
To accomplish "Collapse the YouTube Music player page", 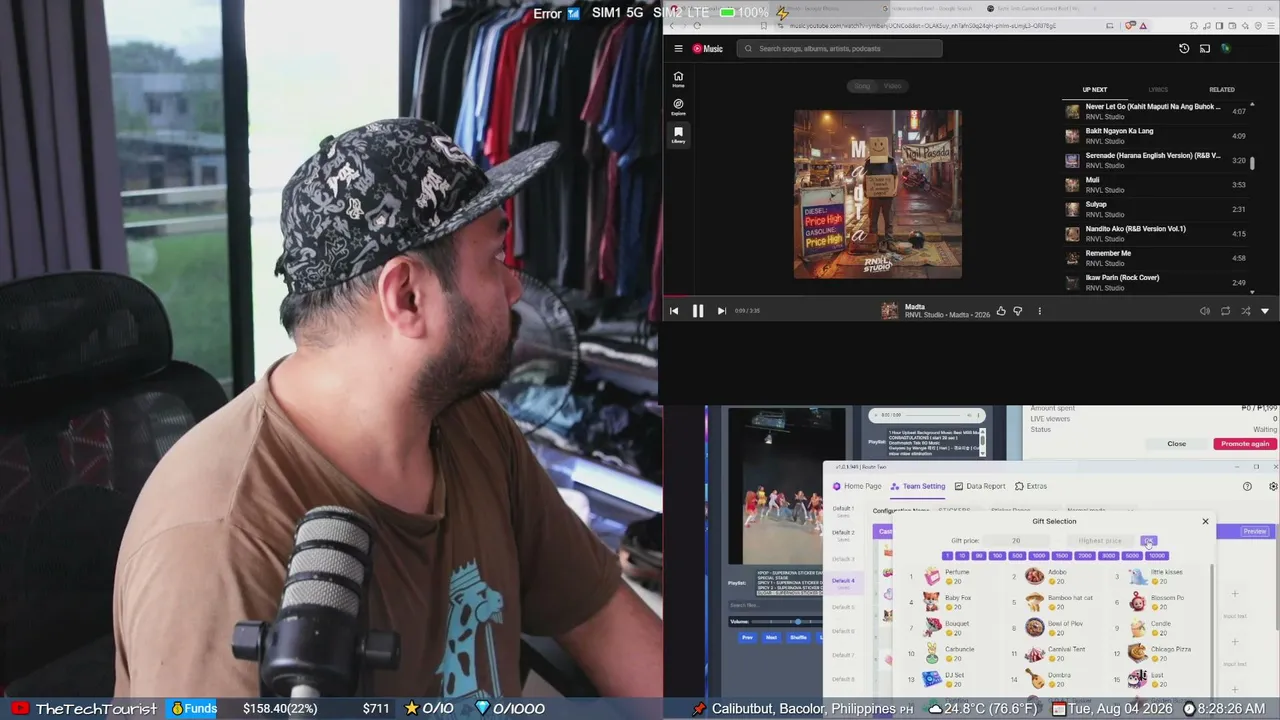I will coord(1265,311).
